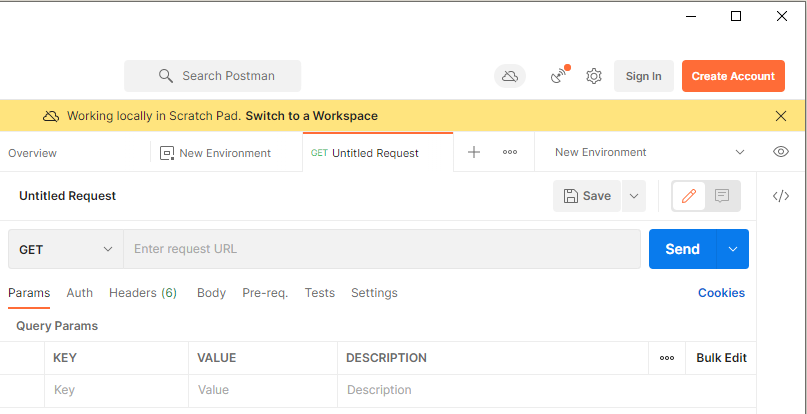This screenshot has width=807, height=414.
Task: Click the Key input cell
Action: point(116,390)
